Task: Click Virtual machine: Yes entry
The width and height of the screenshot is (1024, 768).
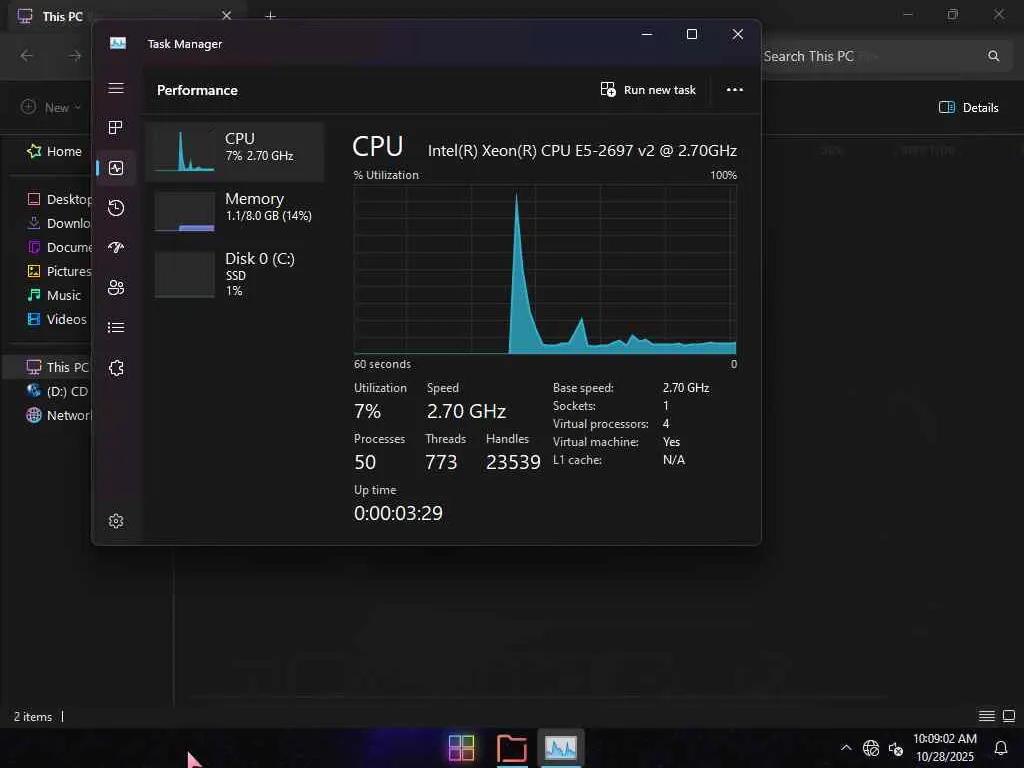Action: (x=616, y=442)
